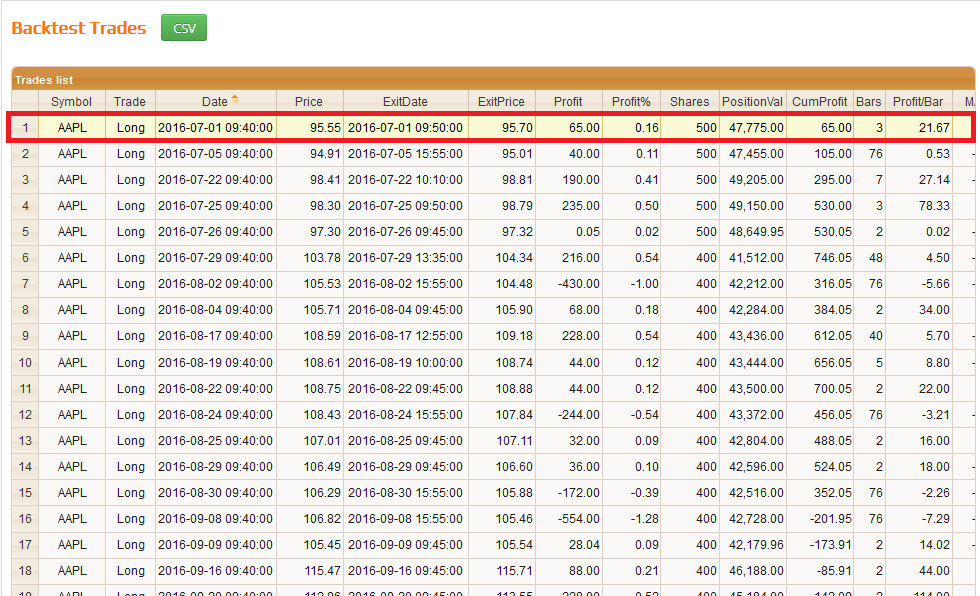Select row number 1 in trades list
980x596 pixels.
25,127
